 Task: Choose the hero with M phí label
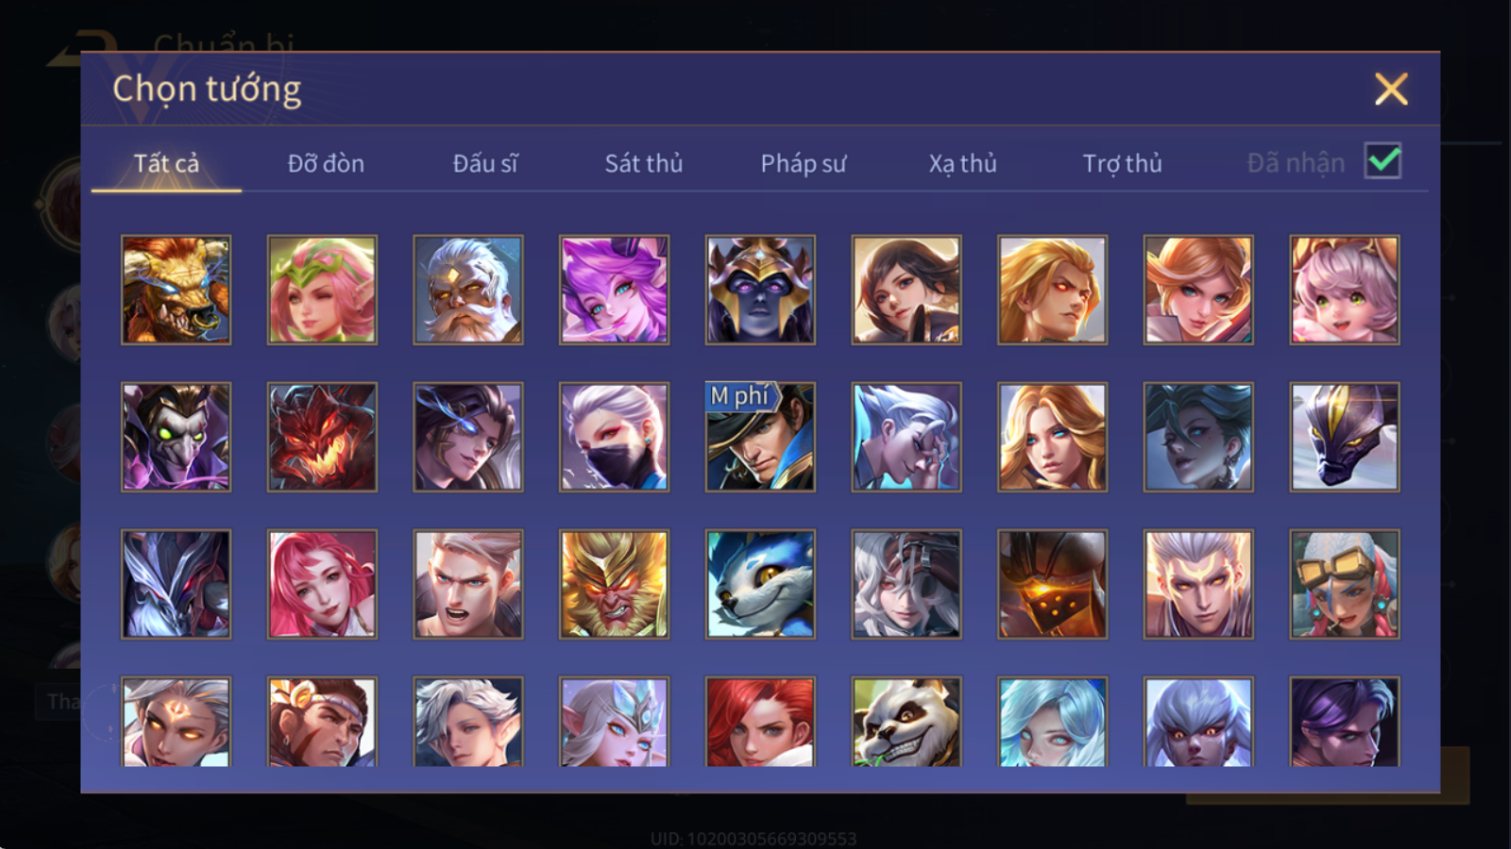point(760,437)
